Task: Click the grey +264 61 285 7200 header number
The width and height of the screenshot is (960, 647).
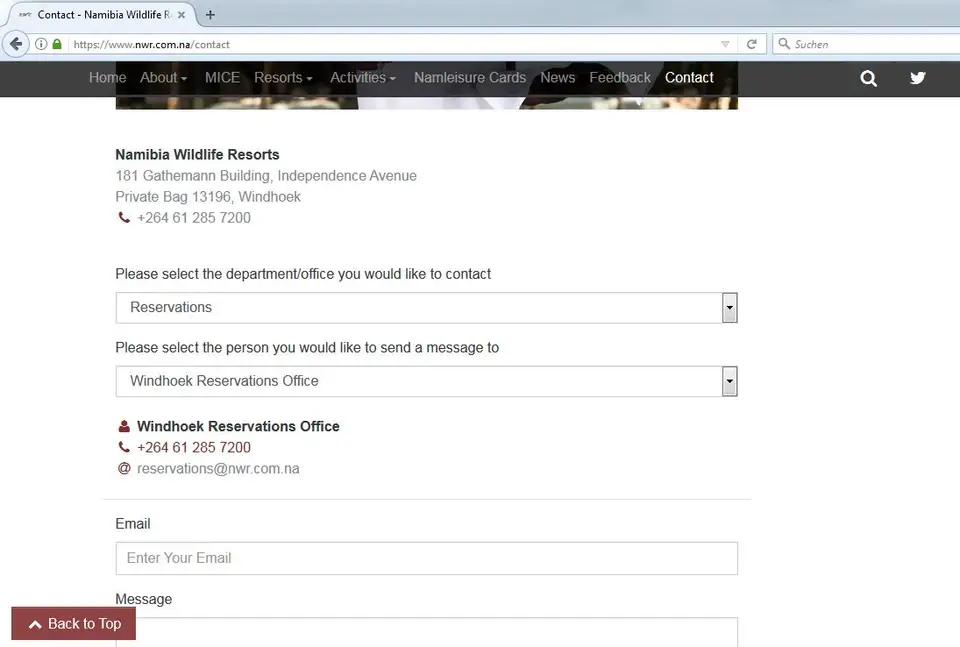Action: 193,218
